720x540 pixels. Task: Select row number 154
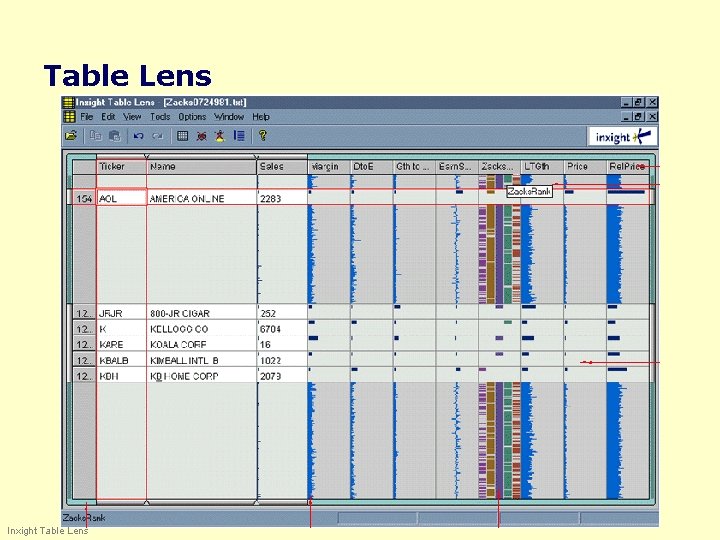84,198
